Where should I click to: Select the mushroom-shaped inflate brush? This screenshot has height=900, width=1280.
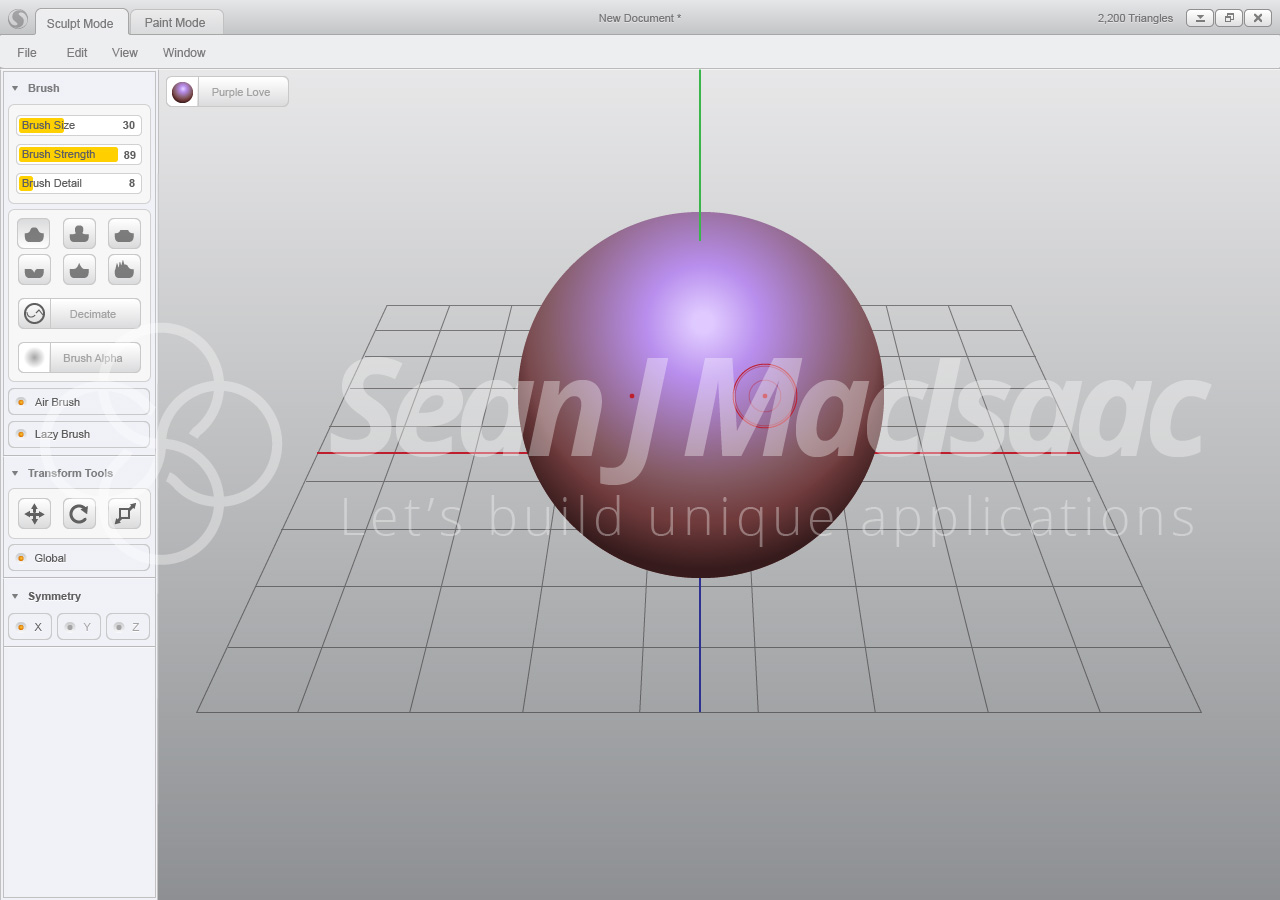(x=79, y=234)
